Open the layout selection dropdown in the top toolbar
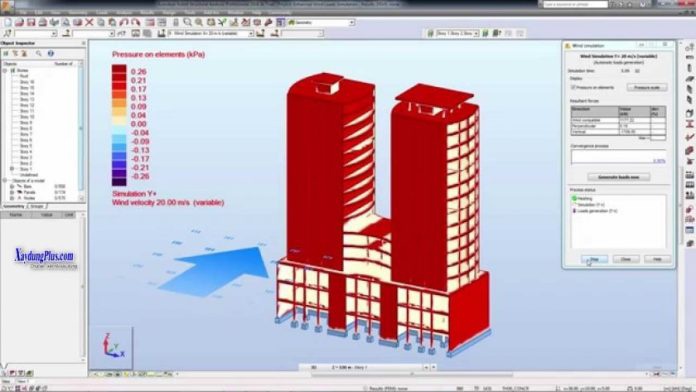Viewport: 696px width, 392px height. 352,22
